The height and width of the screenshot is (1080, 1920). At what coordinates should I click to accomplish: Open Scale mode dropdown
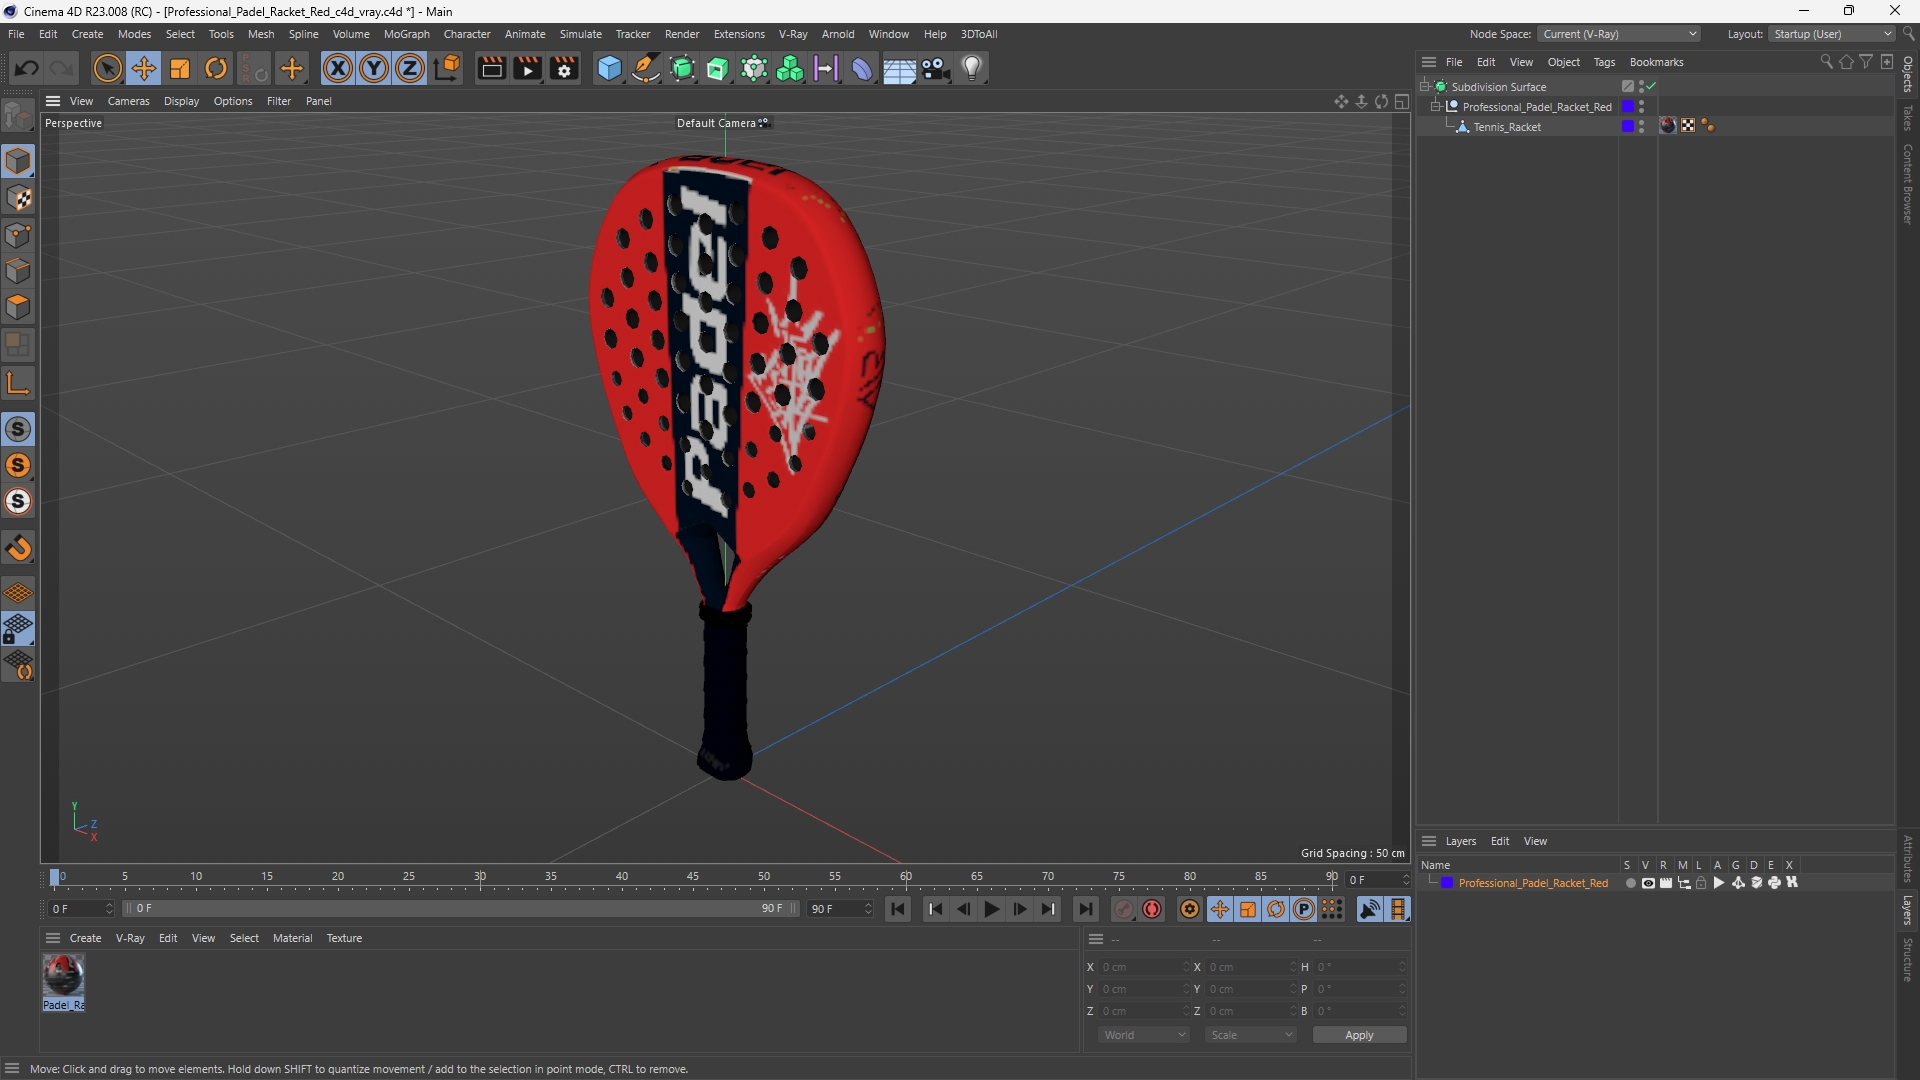tap(1251, 1035)
